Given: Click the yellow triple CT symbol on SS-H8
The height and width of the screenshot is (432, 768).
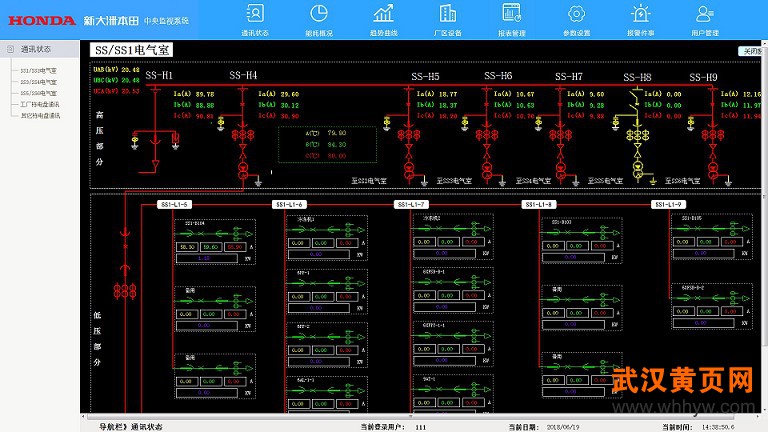Looking at the screenshot, I should (638, 135).
